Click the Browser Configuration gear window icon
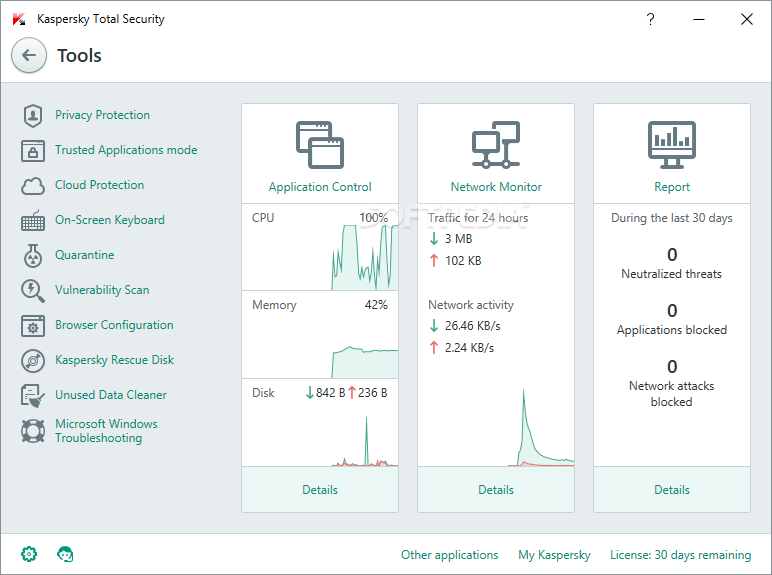This screenshot has height=575, width=772. click(x=33, y=326)
